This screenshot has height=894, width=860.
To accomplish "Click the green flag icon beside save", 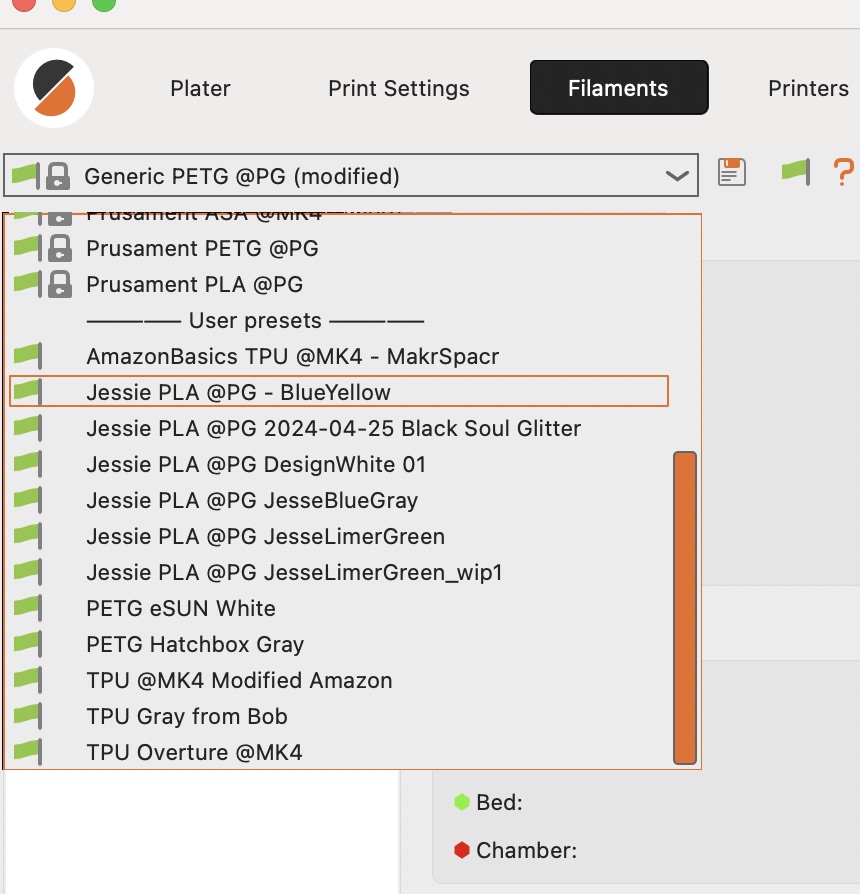I will pos(796,172).
